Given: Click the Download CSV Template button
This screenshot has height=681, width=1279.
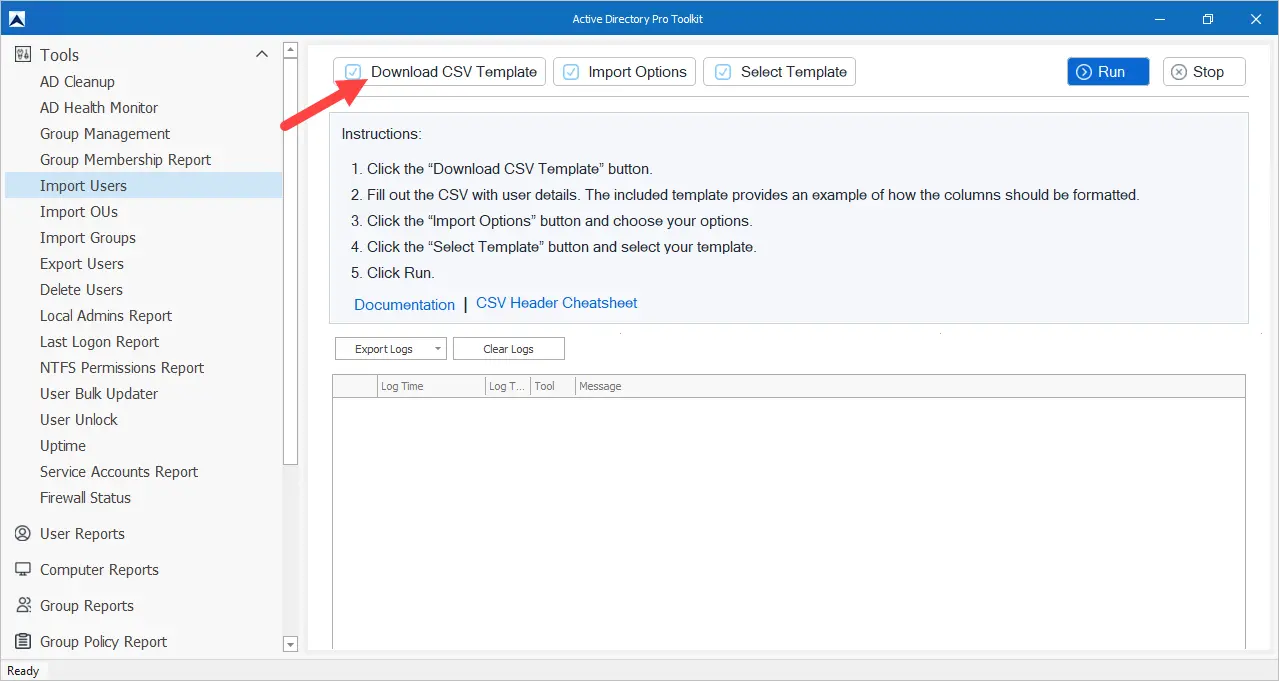Looking at the screenshot, I should (x=439, y=72).
